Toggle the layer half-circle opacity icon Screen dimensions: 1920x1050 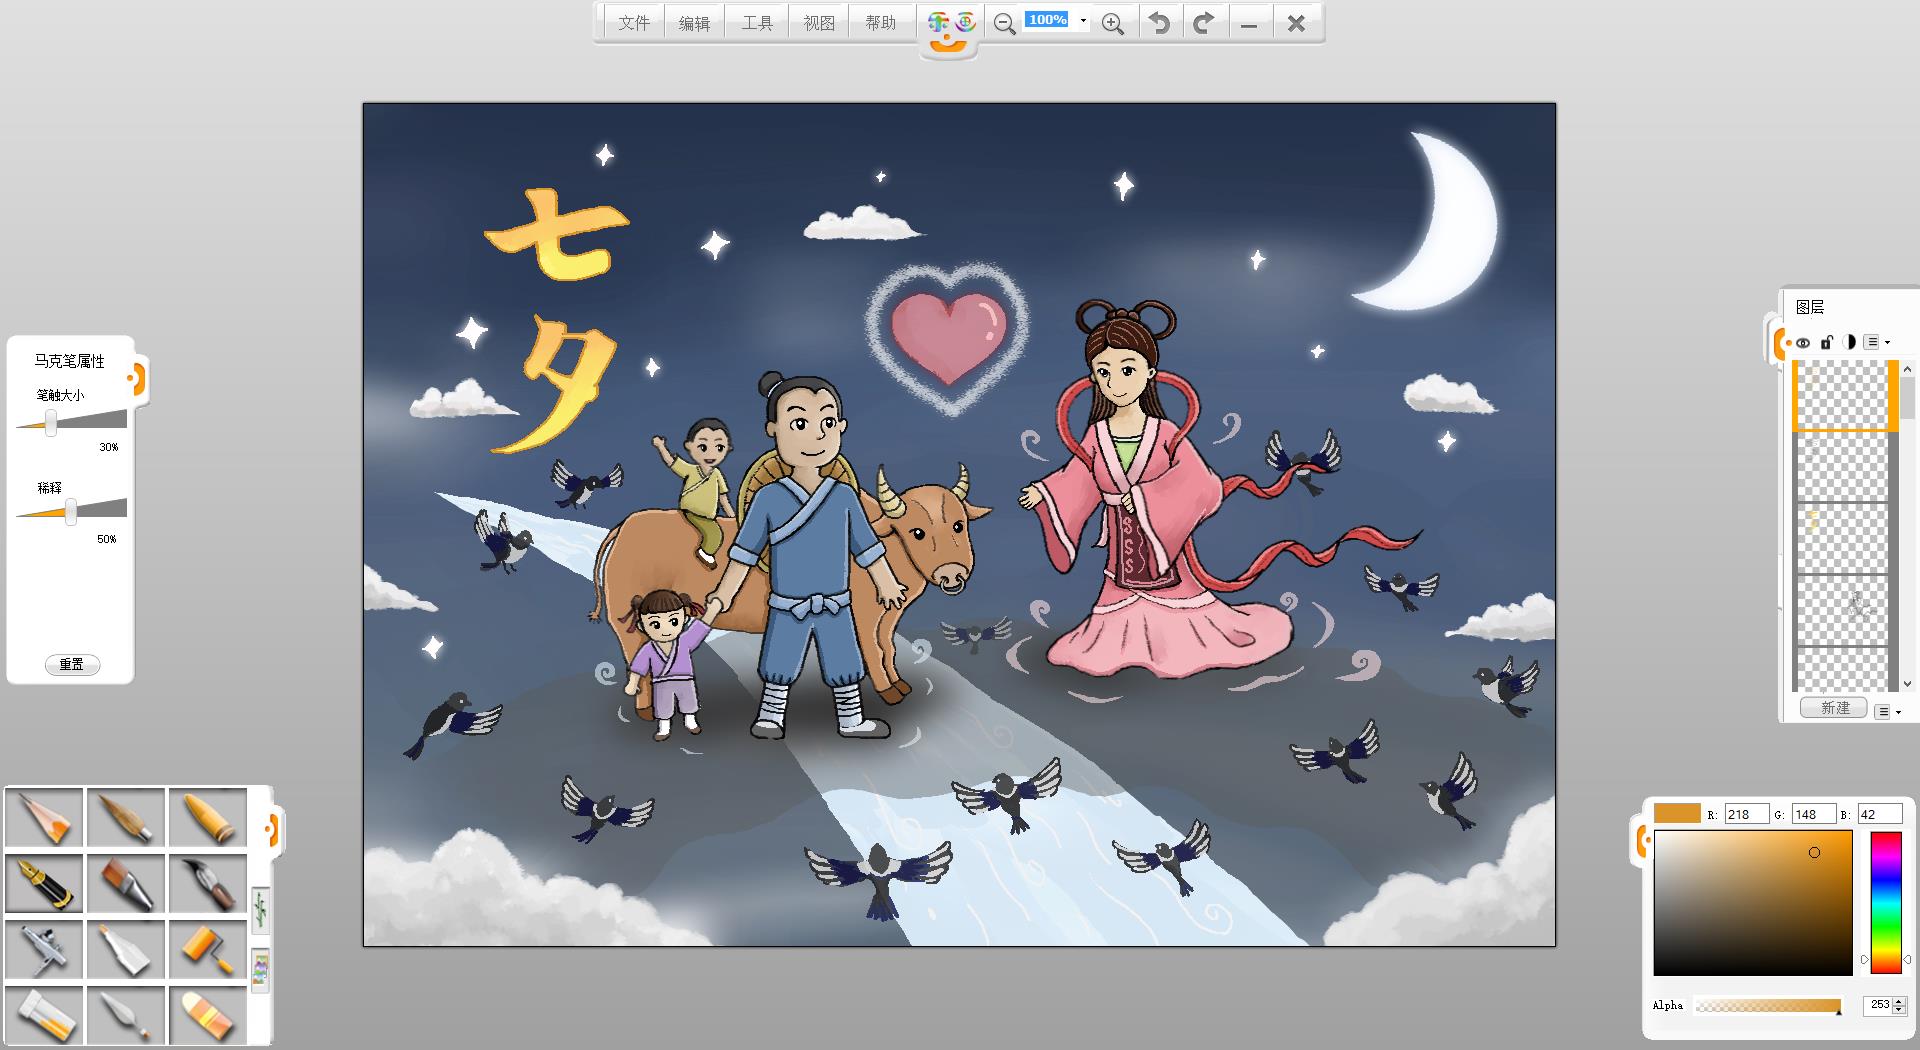pos(1849,342)
